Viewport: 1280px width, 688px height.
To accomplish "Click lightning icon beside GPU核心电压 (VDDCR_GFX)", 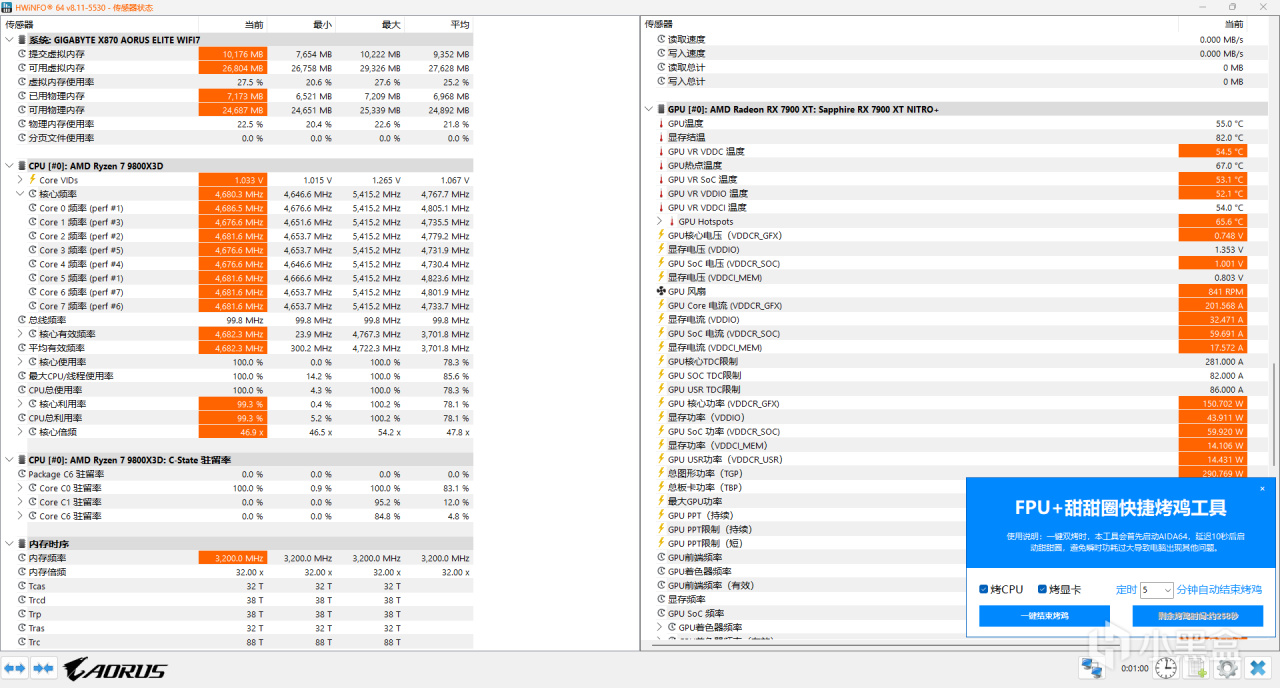I will [661, 235].
